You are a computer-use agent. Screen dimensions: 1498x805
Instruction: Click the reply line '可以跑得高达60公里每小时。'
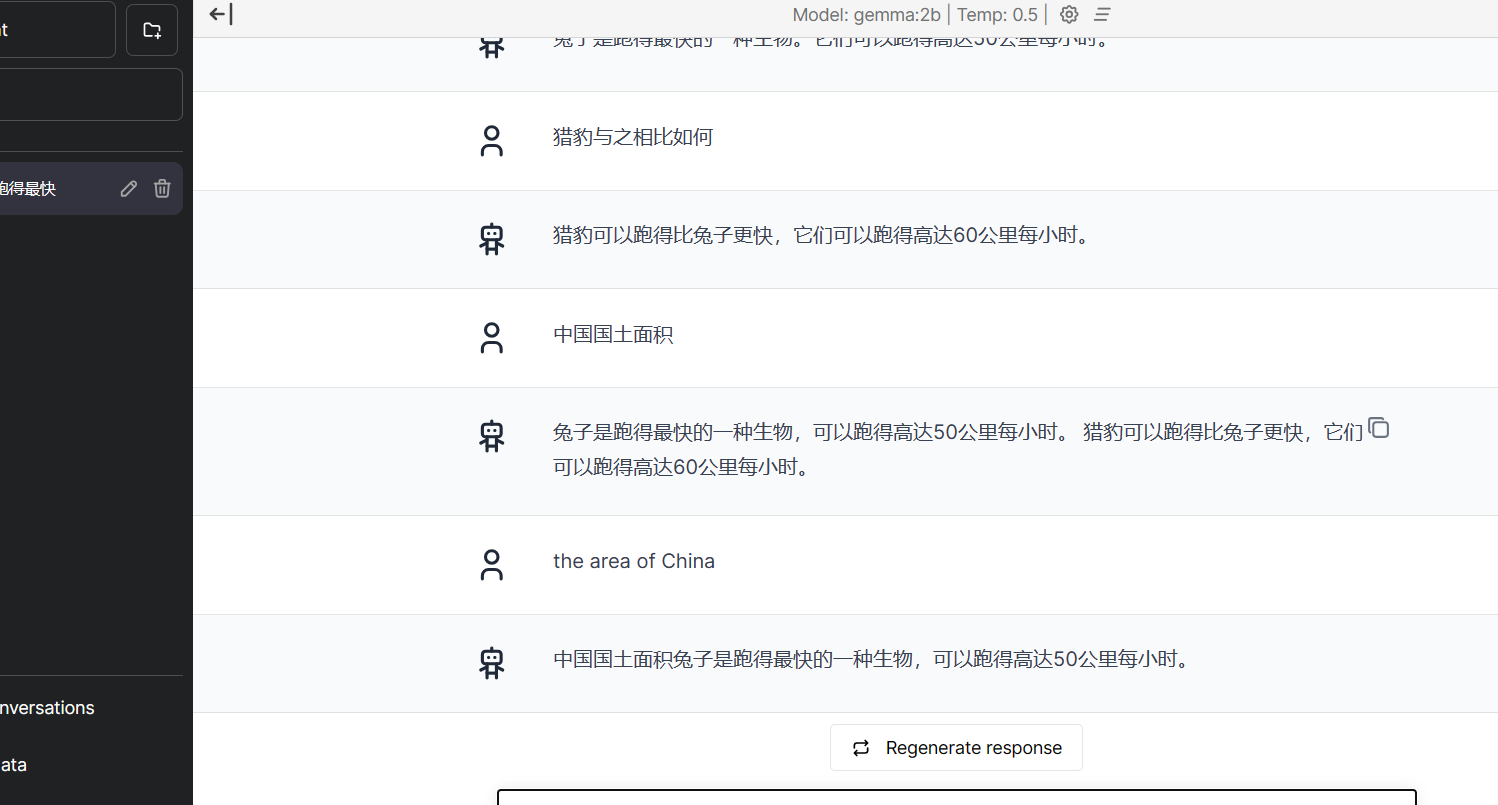click(x=681, y=467)
